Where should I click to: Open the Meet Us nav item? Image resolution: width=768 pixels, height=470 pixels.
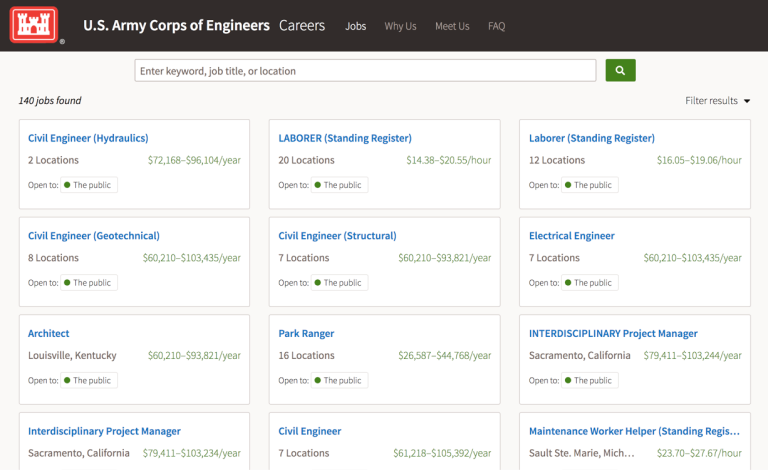point(452,26)
